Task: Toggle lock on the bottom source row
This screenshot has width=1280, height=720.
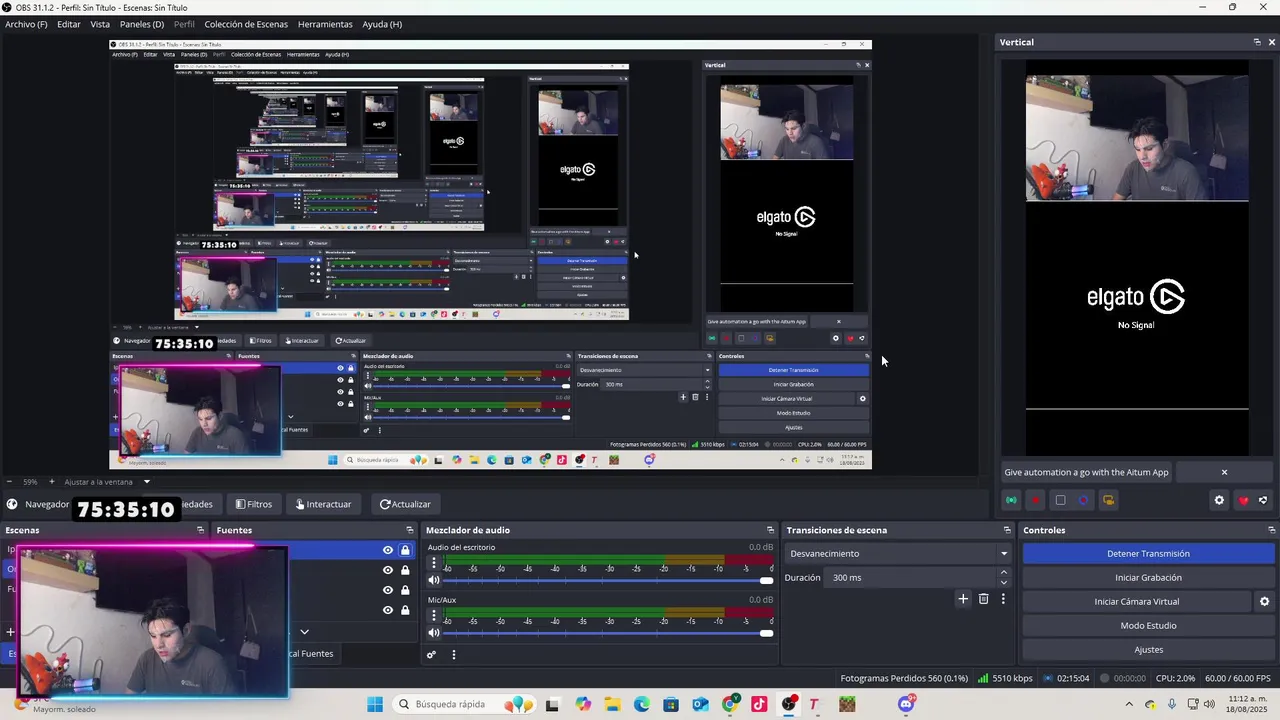Action: tap(405, 610)
